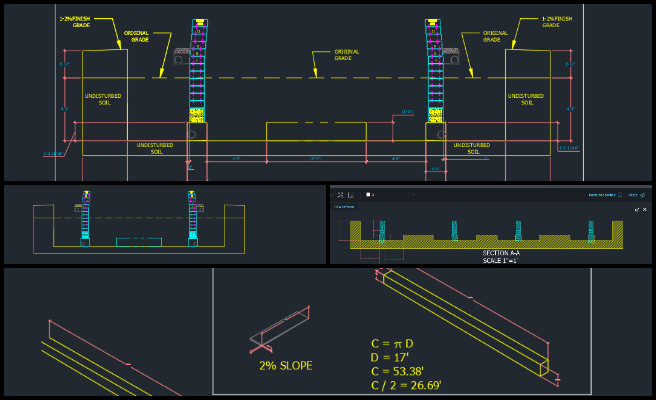
Task: Click the pop-out icon above section drawing
Action: (x=637, y=210)
